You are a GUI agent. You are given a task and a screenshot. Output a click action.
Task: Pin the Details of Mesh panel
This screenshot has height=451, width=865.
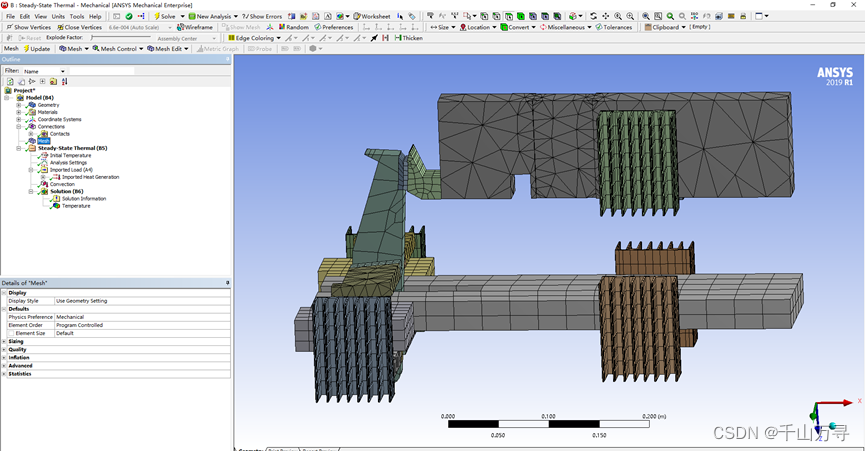[x=227, y=283]
